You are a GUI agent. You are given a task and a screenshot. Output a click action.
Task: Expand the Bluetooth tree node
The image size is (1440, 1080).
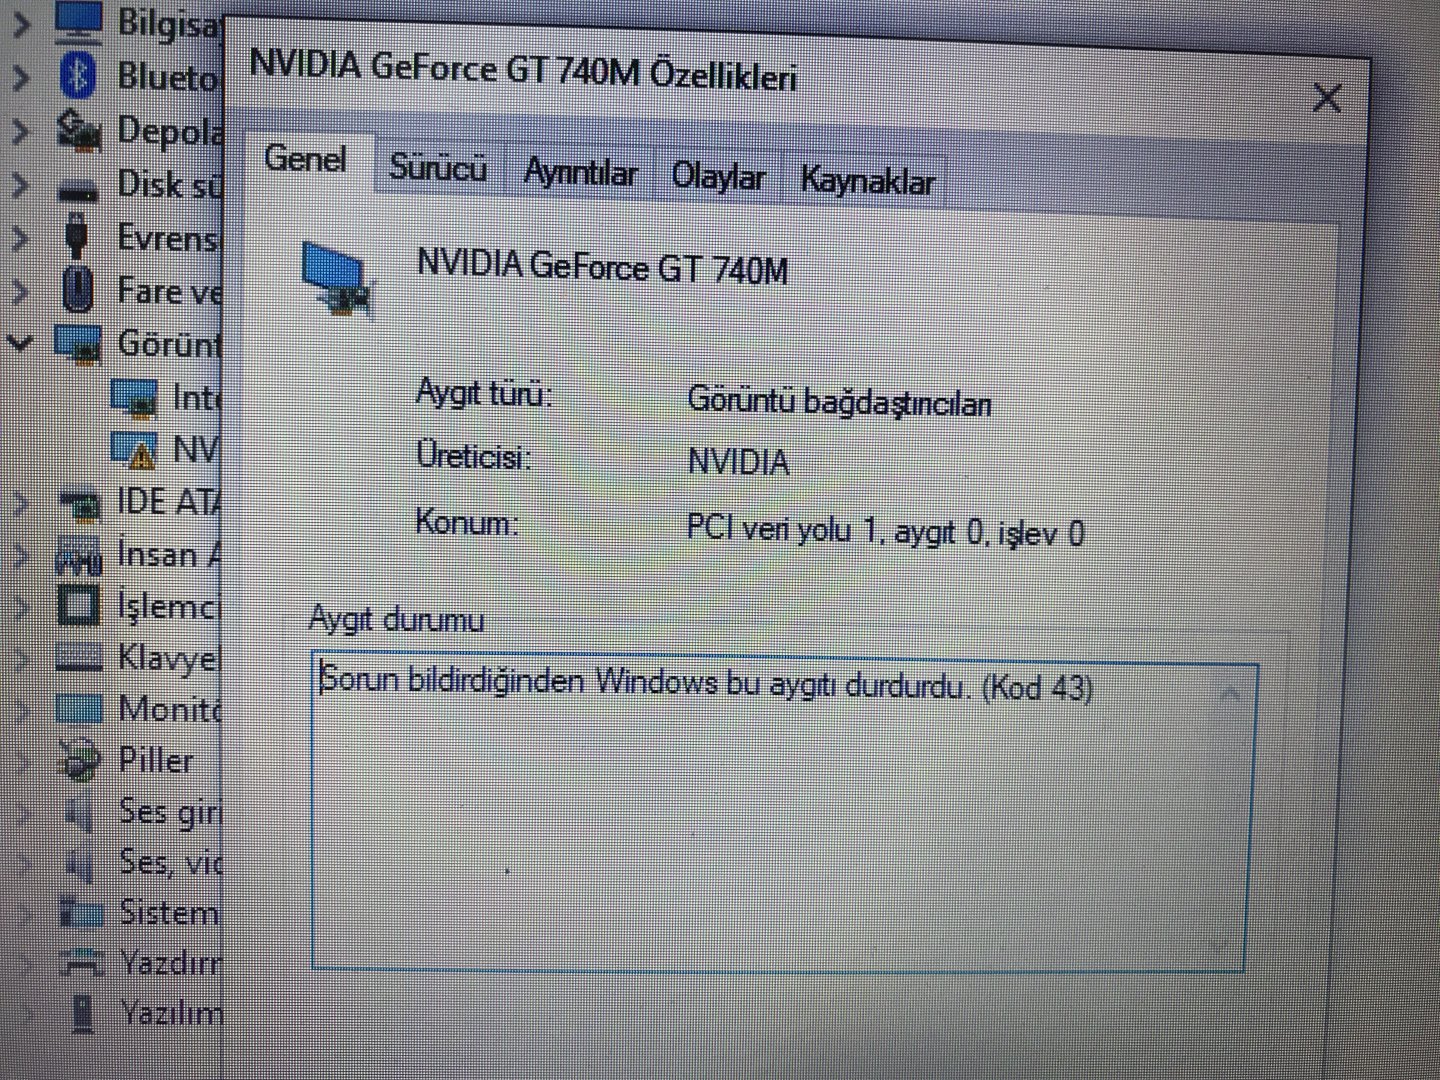(x=20, y=77)
